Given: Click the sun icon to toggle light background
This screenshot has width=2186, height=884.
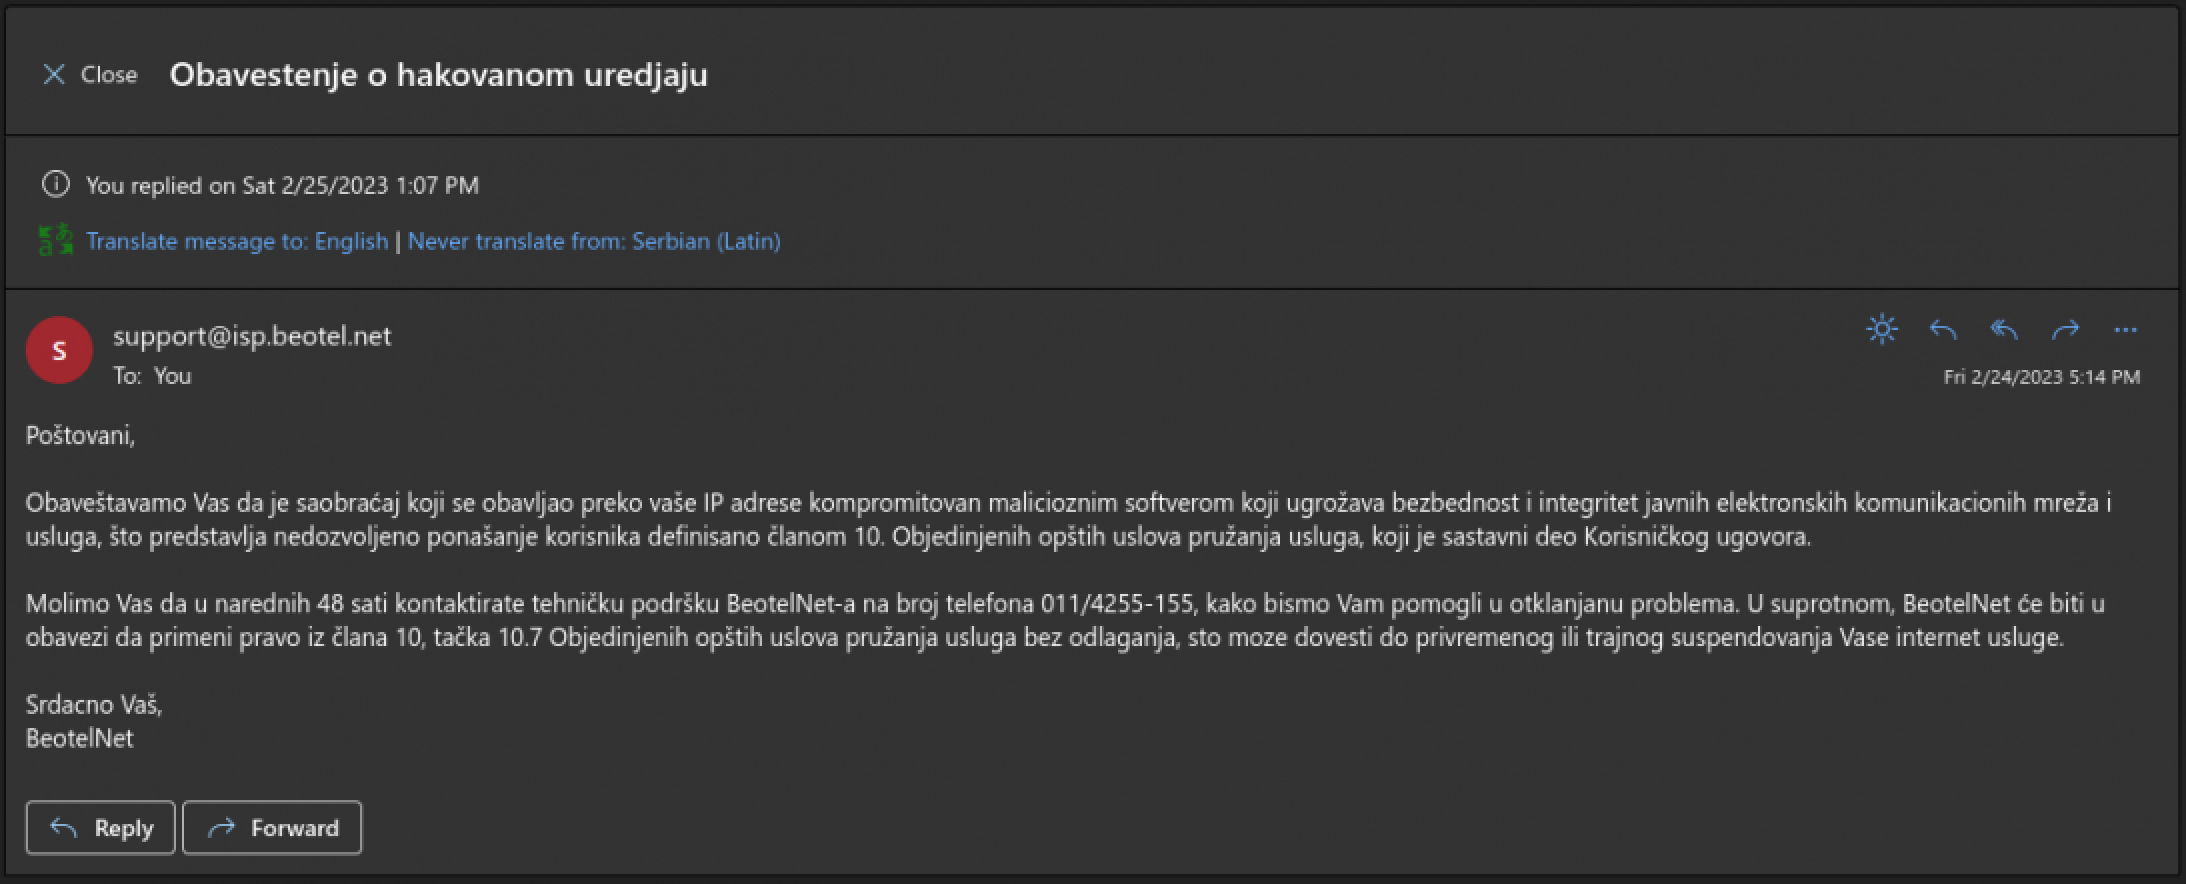Looking at the screenshot, I should tap(1882, 329).
